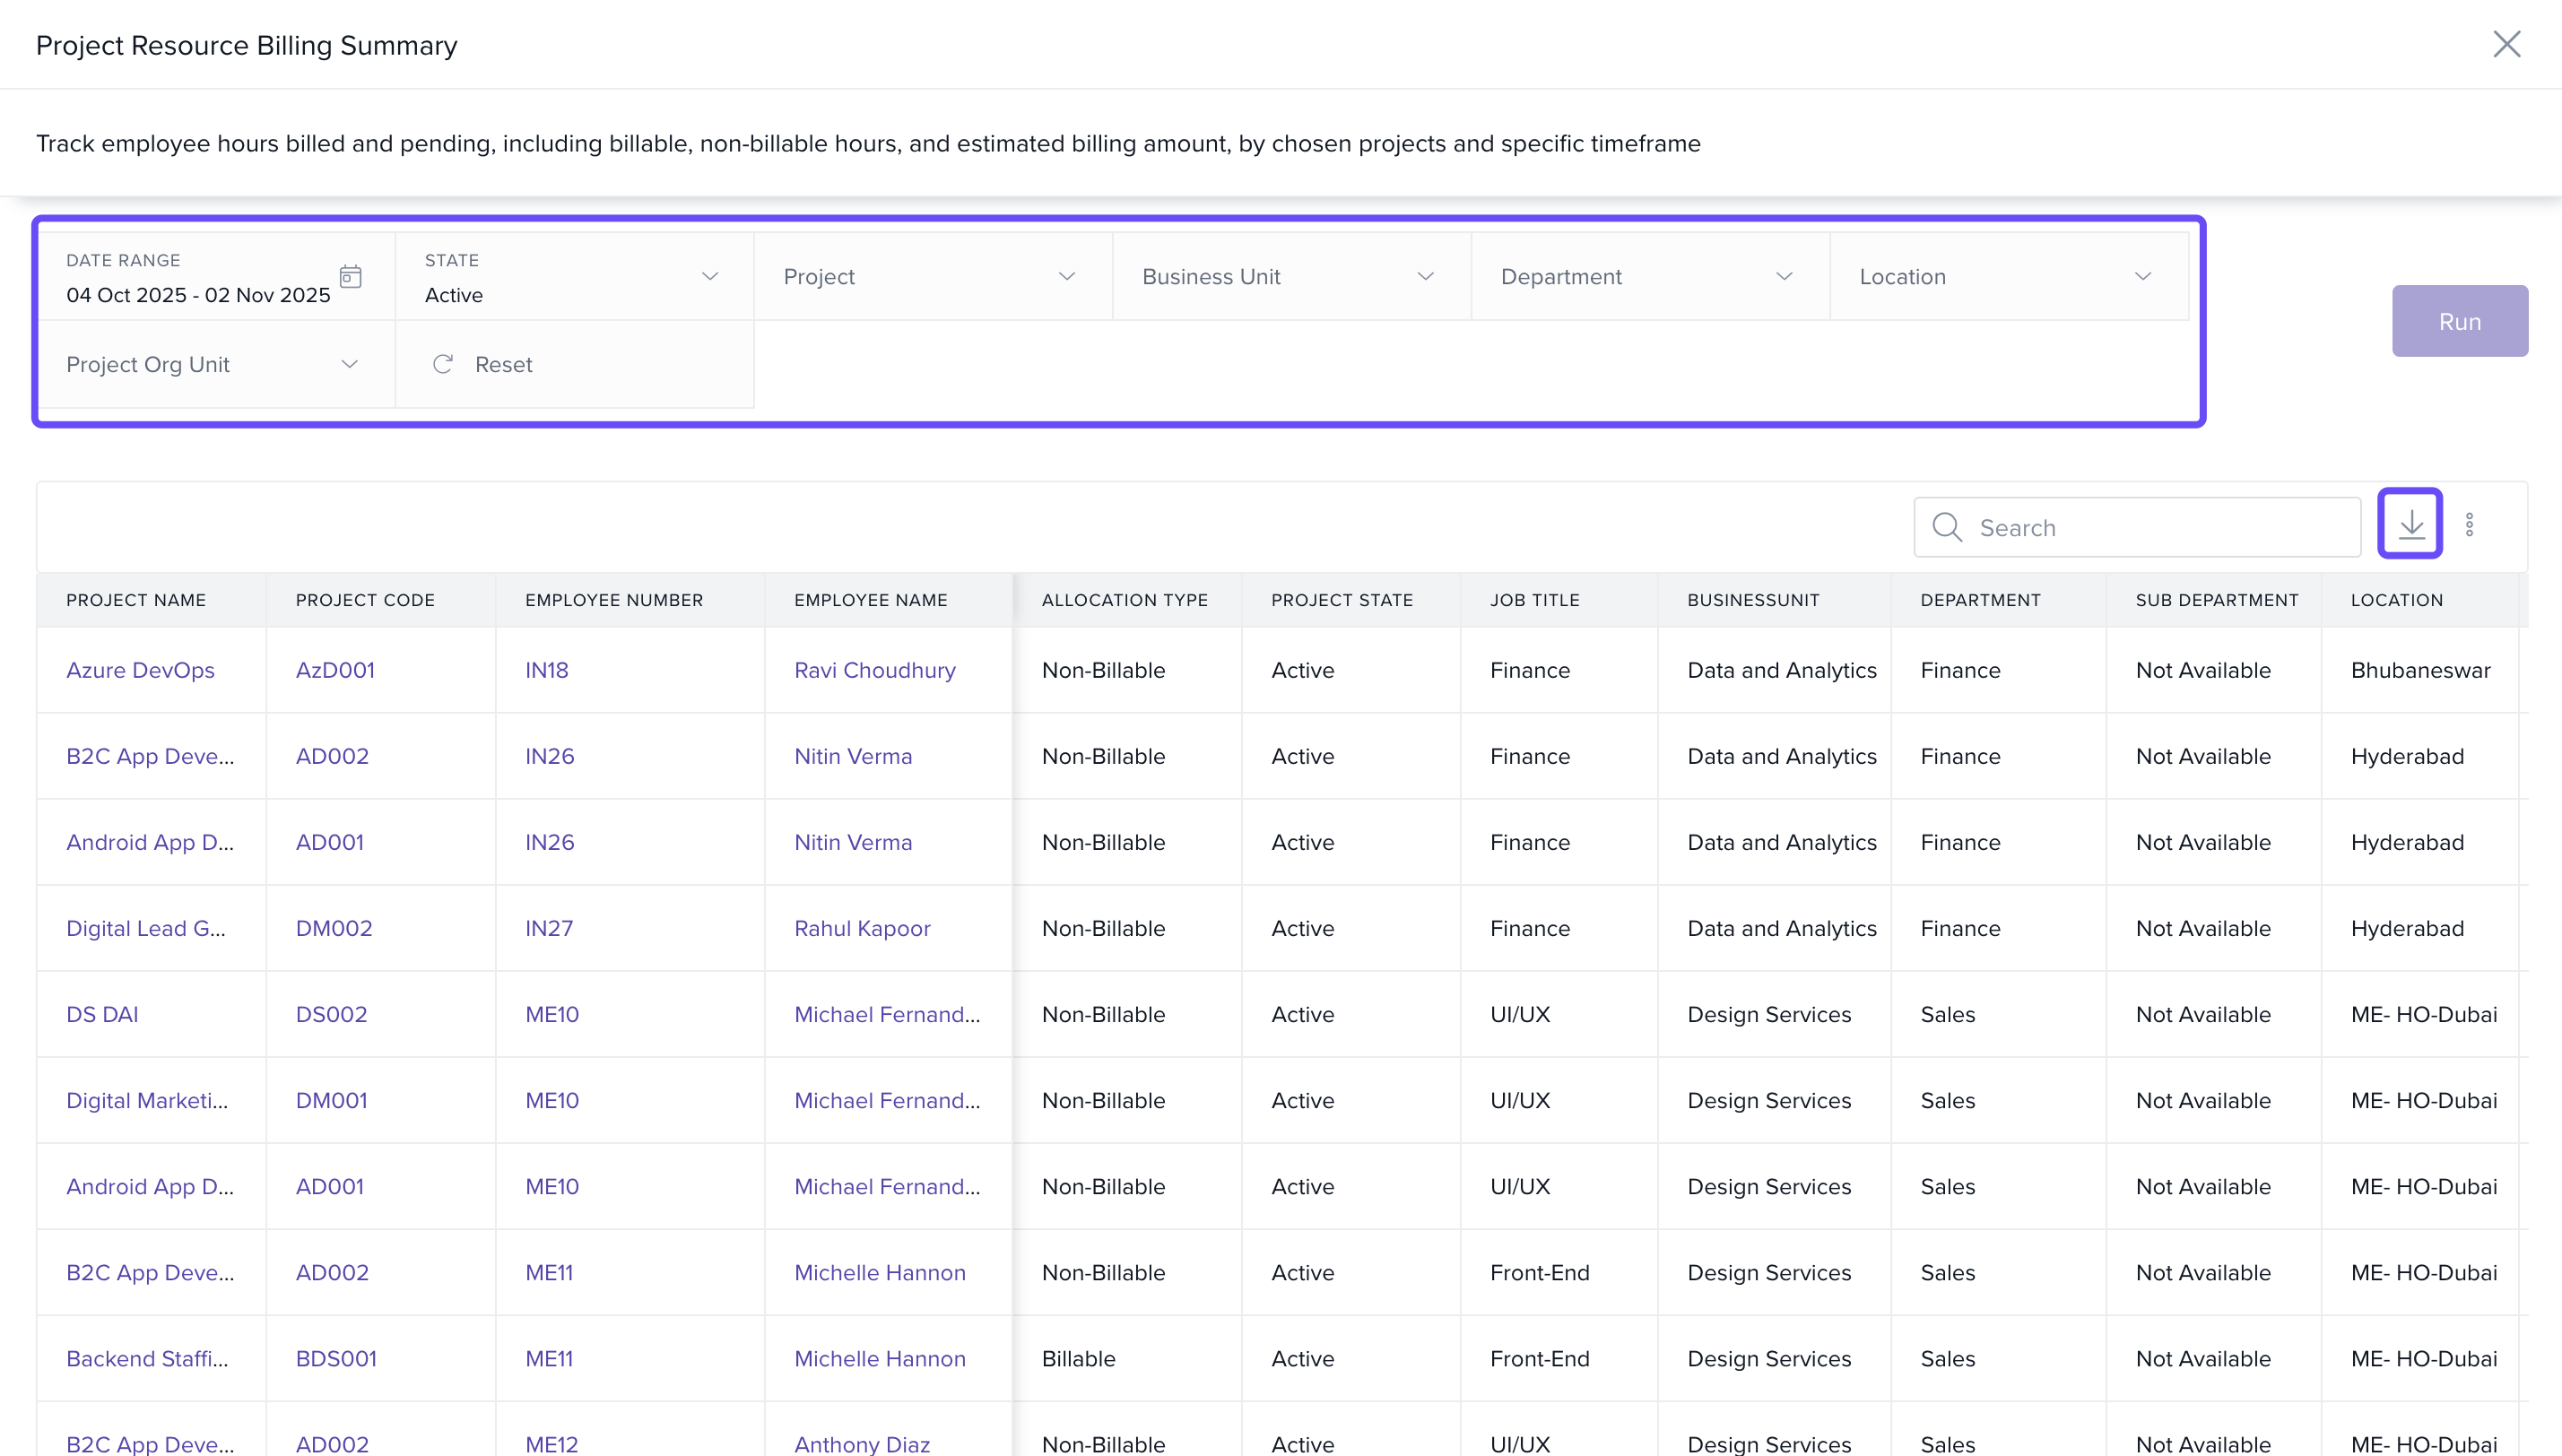The image size is (2562, 1456).
Task: Click the reset circular arrow icon
Action: [x=443, y=364]
